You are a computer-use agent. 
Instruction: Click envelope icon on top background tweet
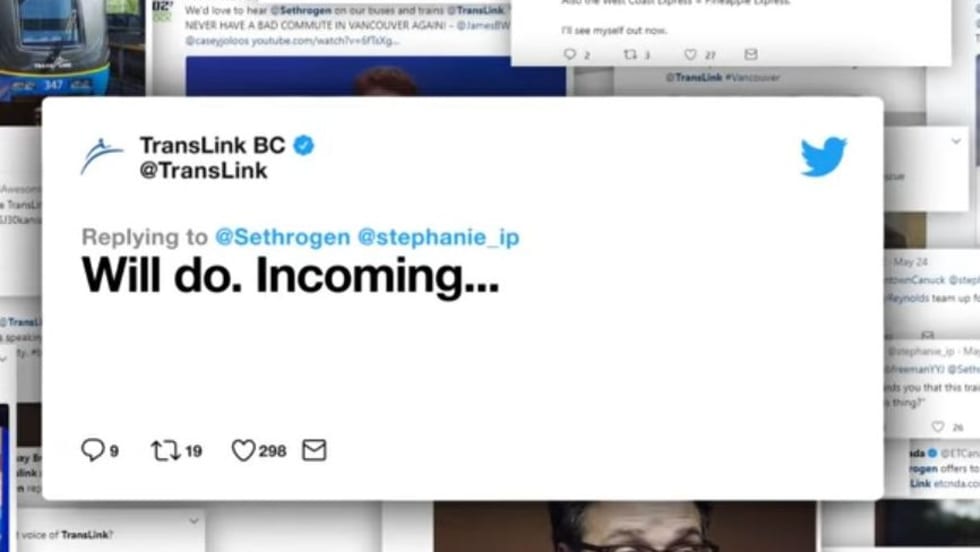pyautogui.click(x=751, y=54)
